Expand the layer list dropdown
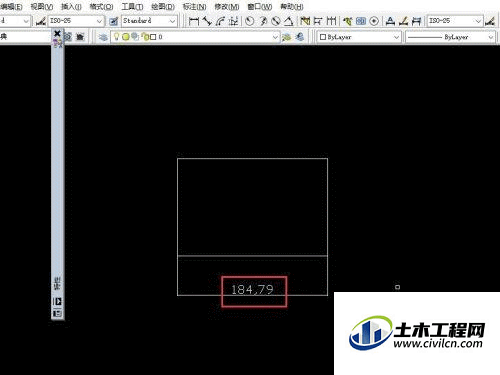500x375 pixels. tap(275, 37)
